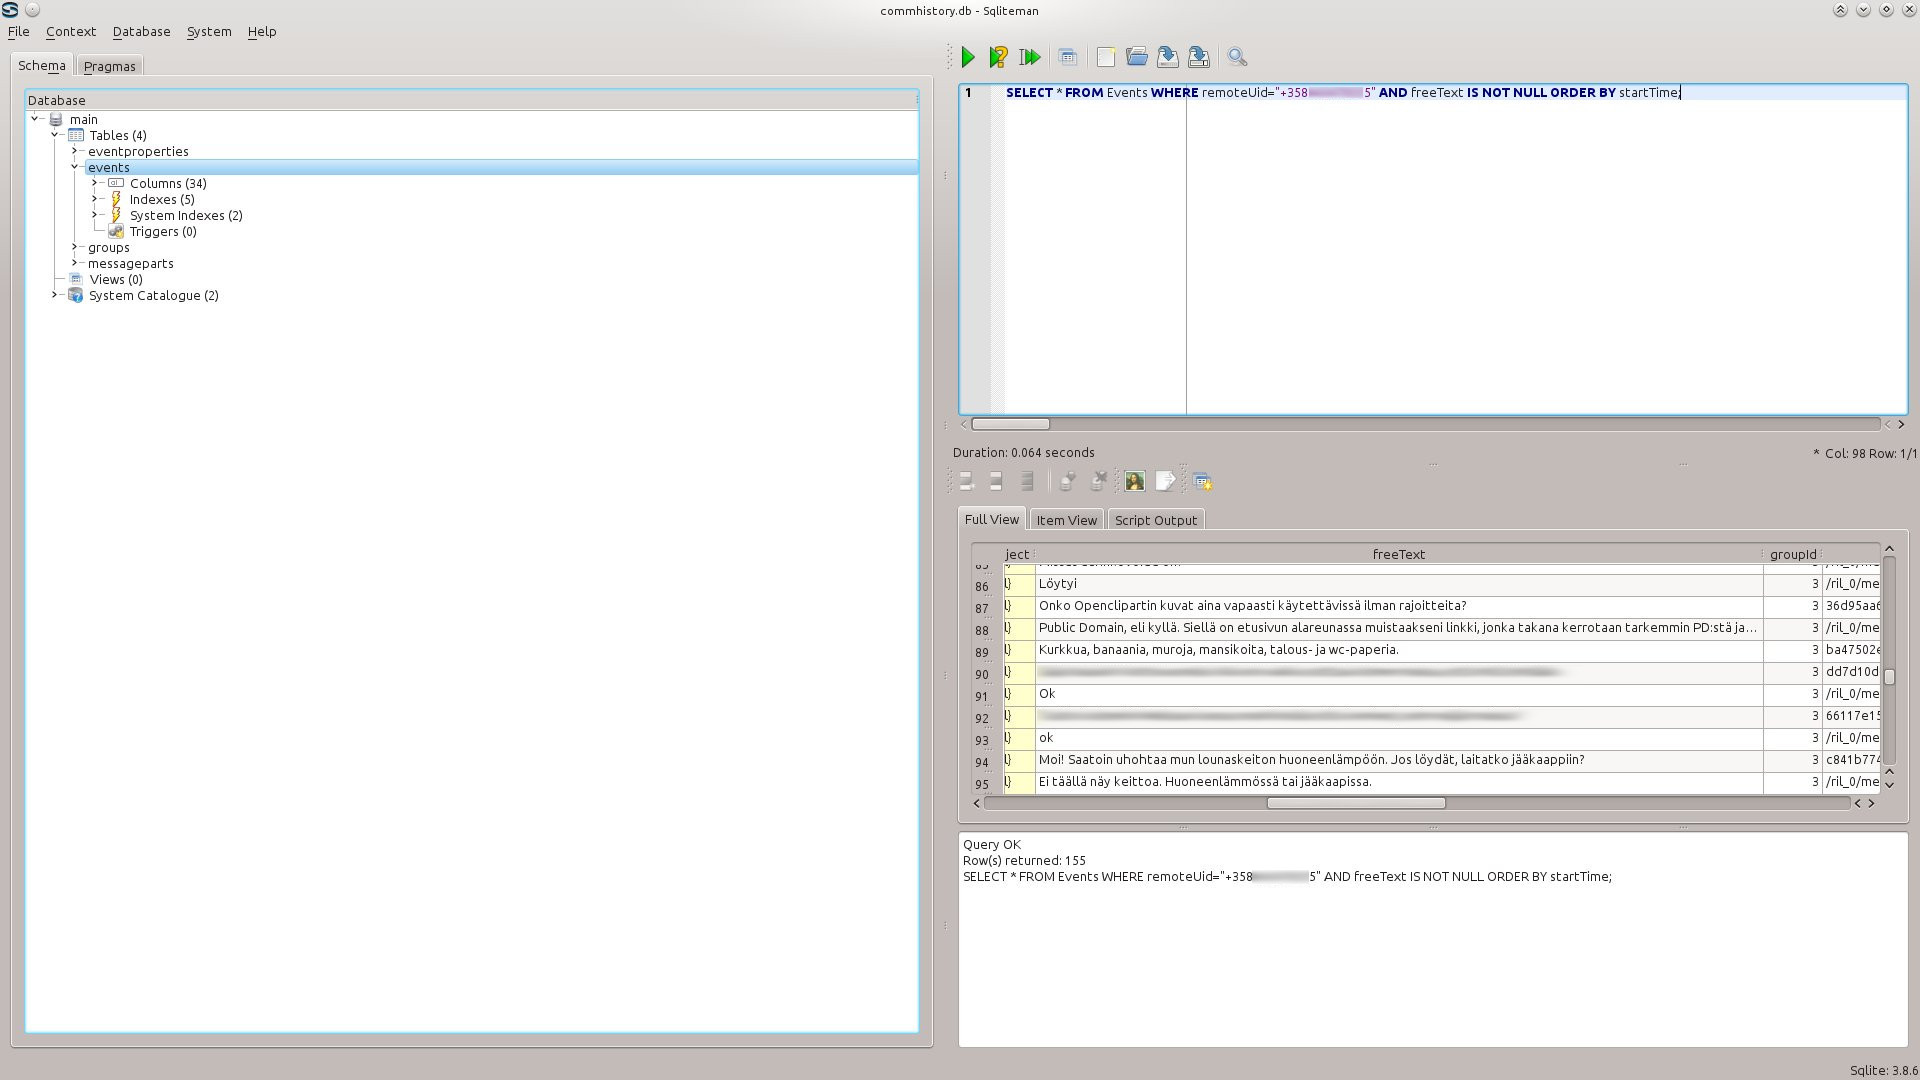Collapse the Tables (4) node
Image resolution: width=1920 pixels, height=1080 pixels.
tap(55, 135)
